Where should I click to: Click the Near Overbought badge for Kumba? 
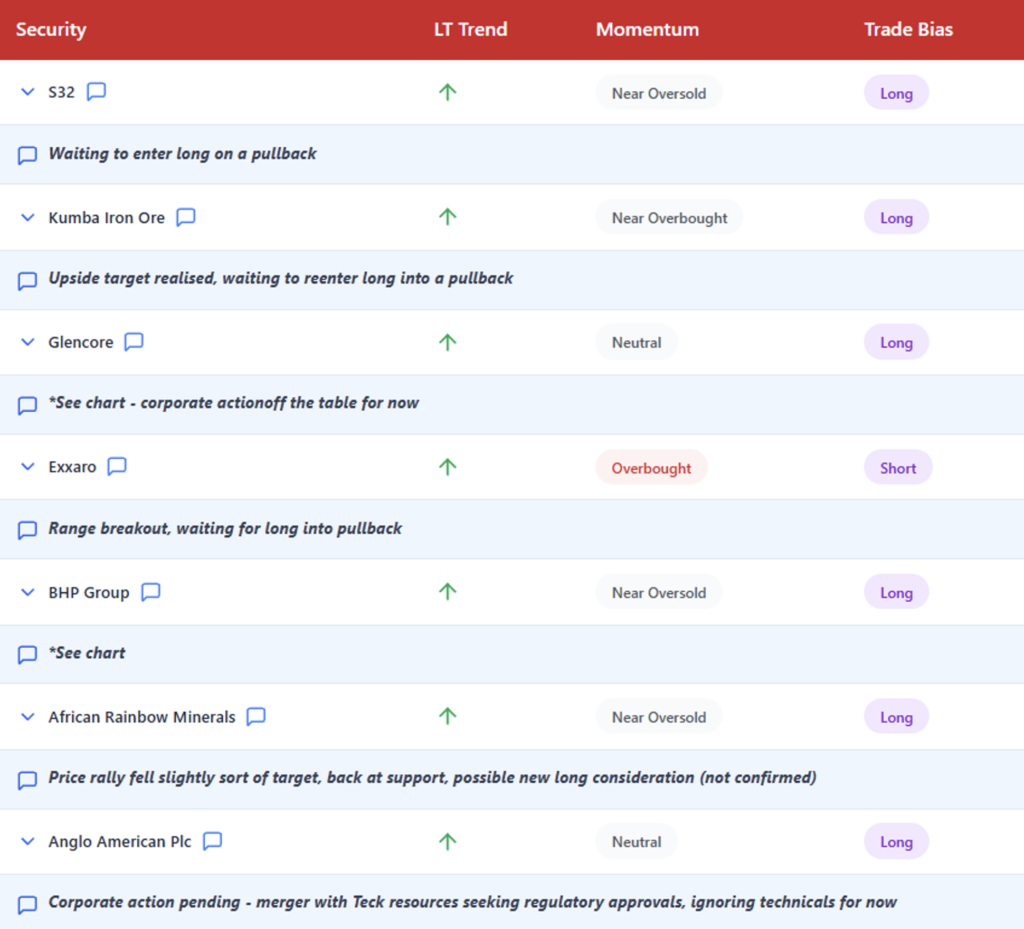tap(669, 217)
